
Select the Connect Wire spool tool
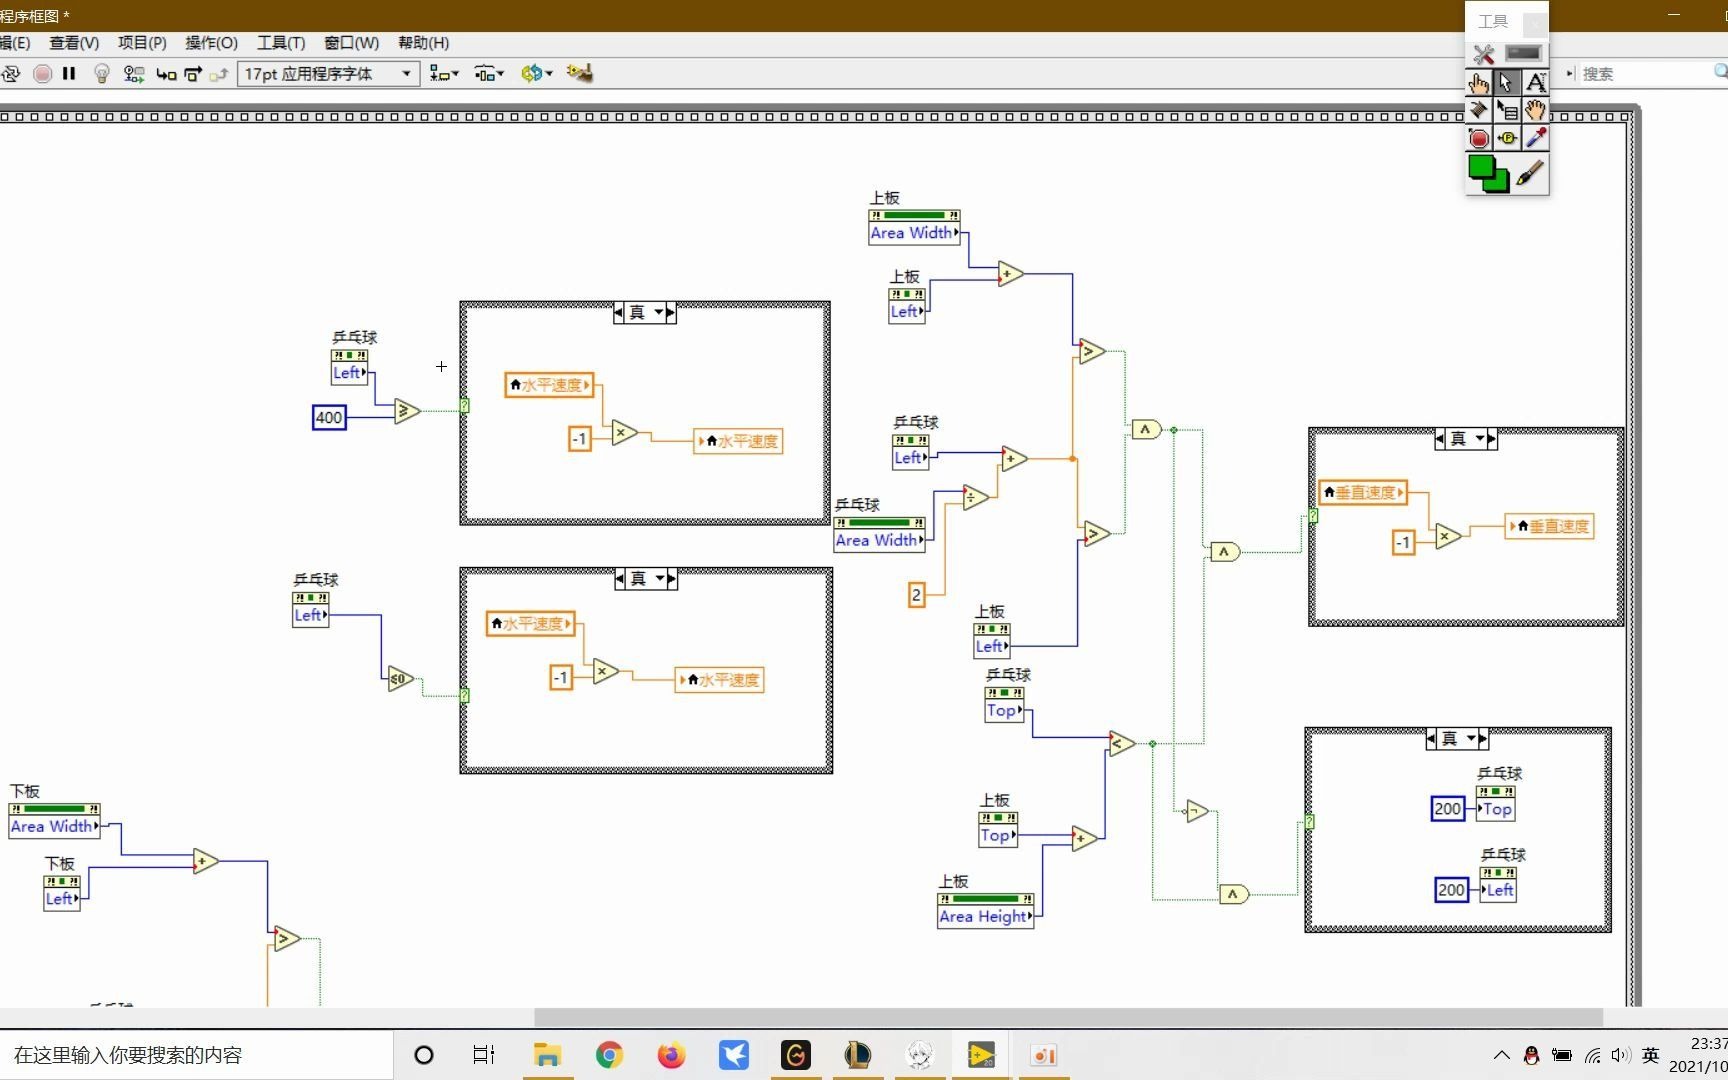[1478, 110]
